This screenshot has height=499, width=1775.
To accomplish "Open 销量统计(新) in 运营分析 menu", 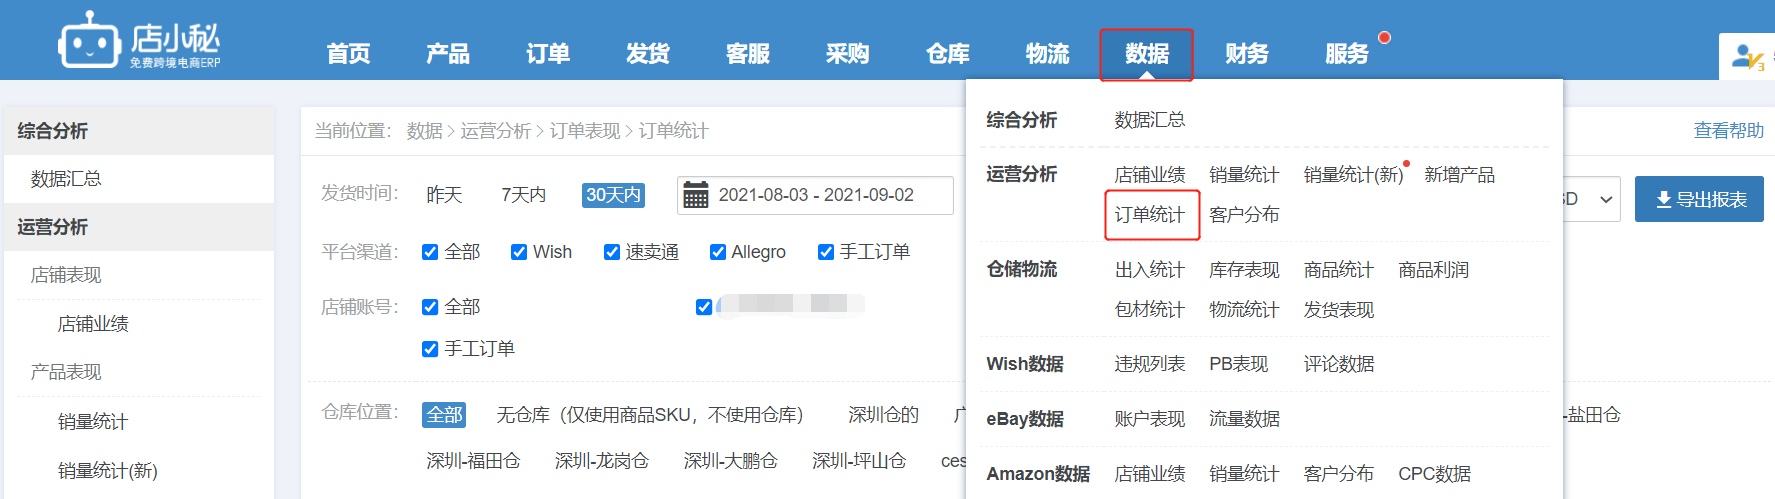I will pos(1353,175).
